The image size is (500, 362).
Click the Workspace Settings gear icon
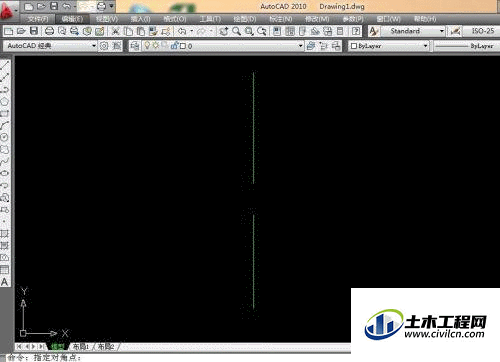point(104,46)
